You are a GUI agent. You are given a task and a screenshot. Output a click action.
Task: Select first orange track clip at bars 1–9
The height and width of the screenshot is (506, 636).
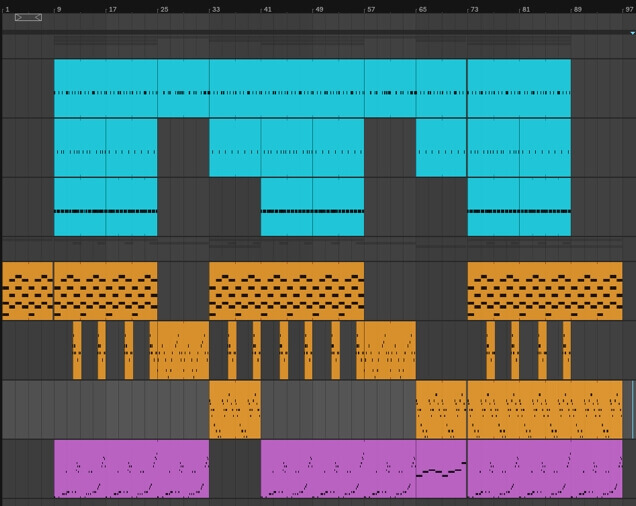click(28, 291)
